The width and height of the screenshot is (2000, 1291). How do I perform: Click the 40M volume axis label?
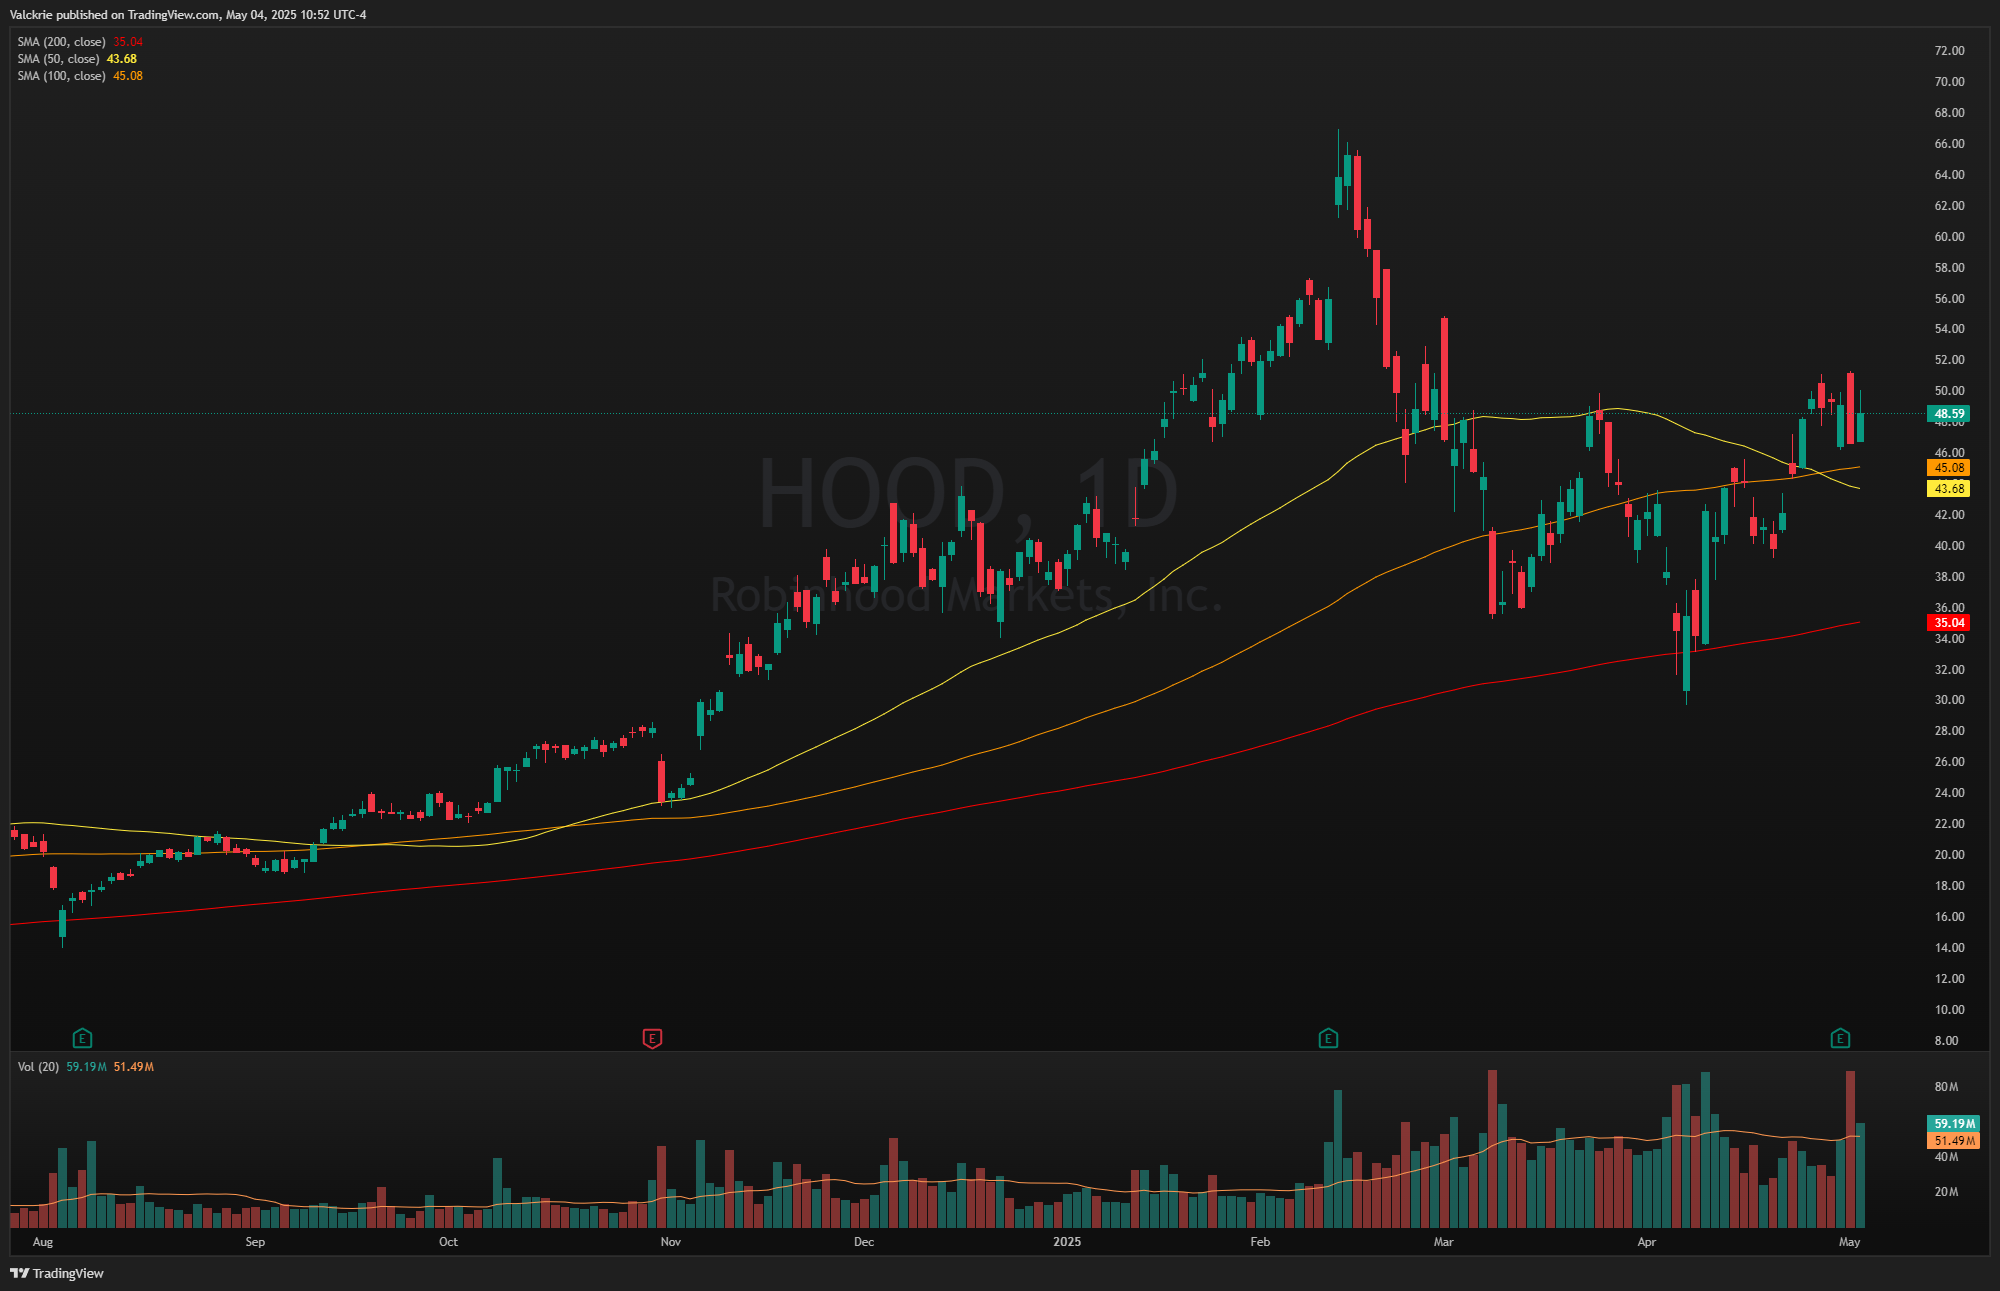click(1946, 1157)
